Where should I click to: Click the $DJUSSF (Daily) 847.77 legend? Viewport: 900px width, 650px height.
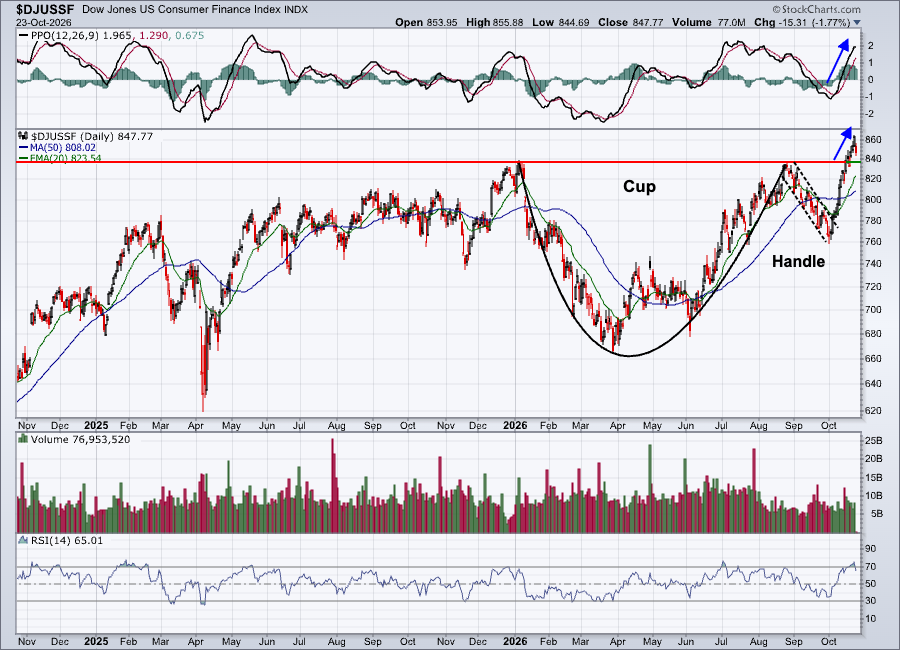click(x=92, y=136)
